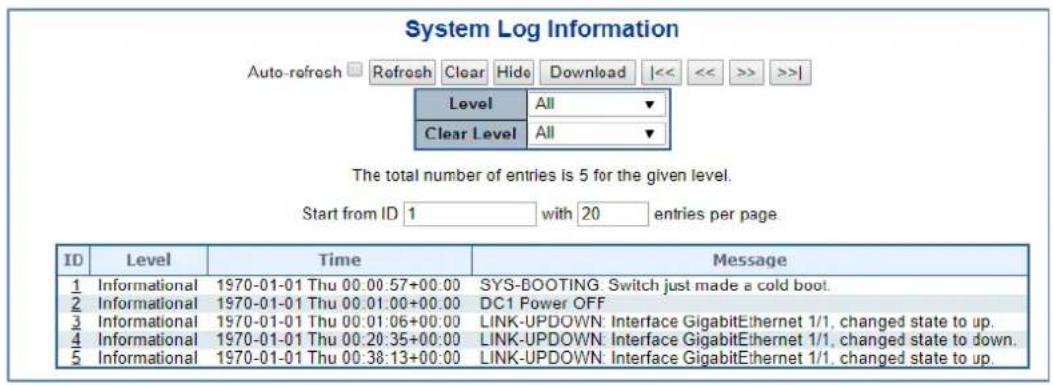Focus the entries per page field
This screenshot has width=1053, height=385.
[x=612, y=214]
